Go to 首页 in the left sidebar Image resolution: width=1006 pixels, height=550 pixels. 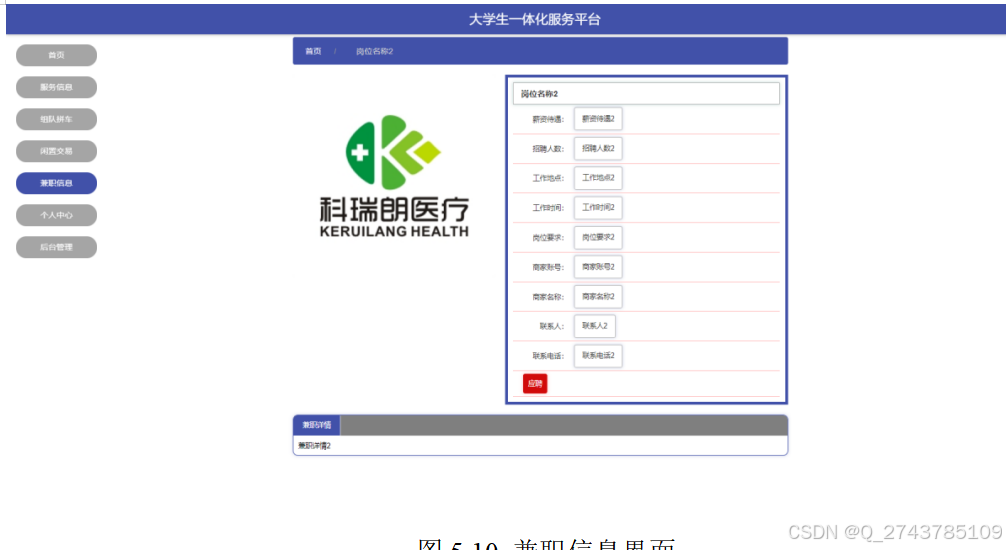click(56, 55)
